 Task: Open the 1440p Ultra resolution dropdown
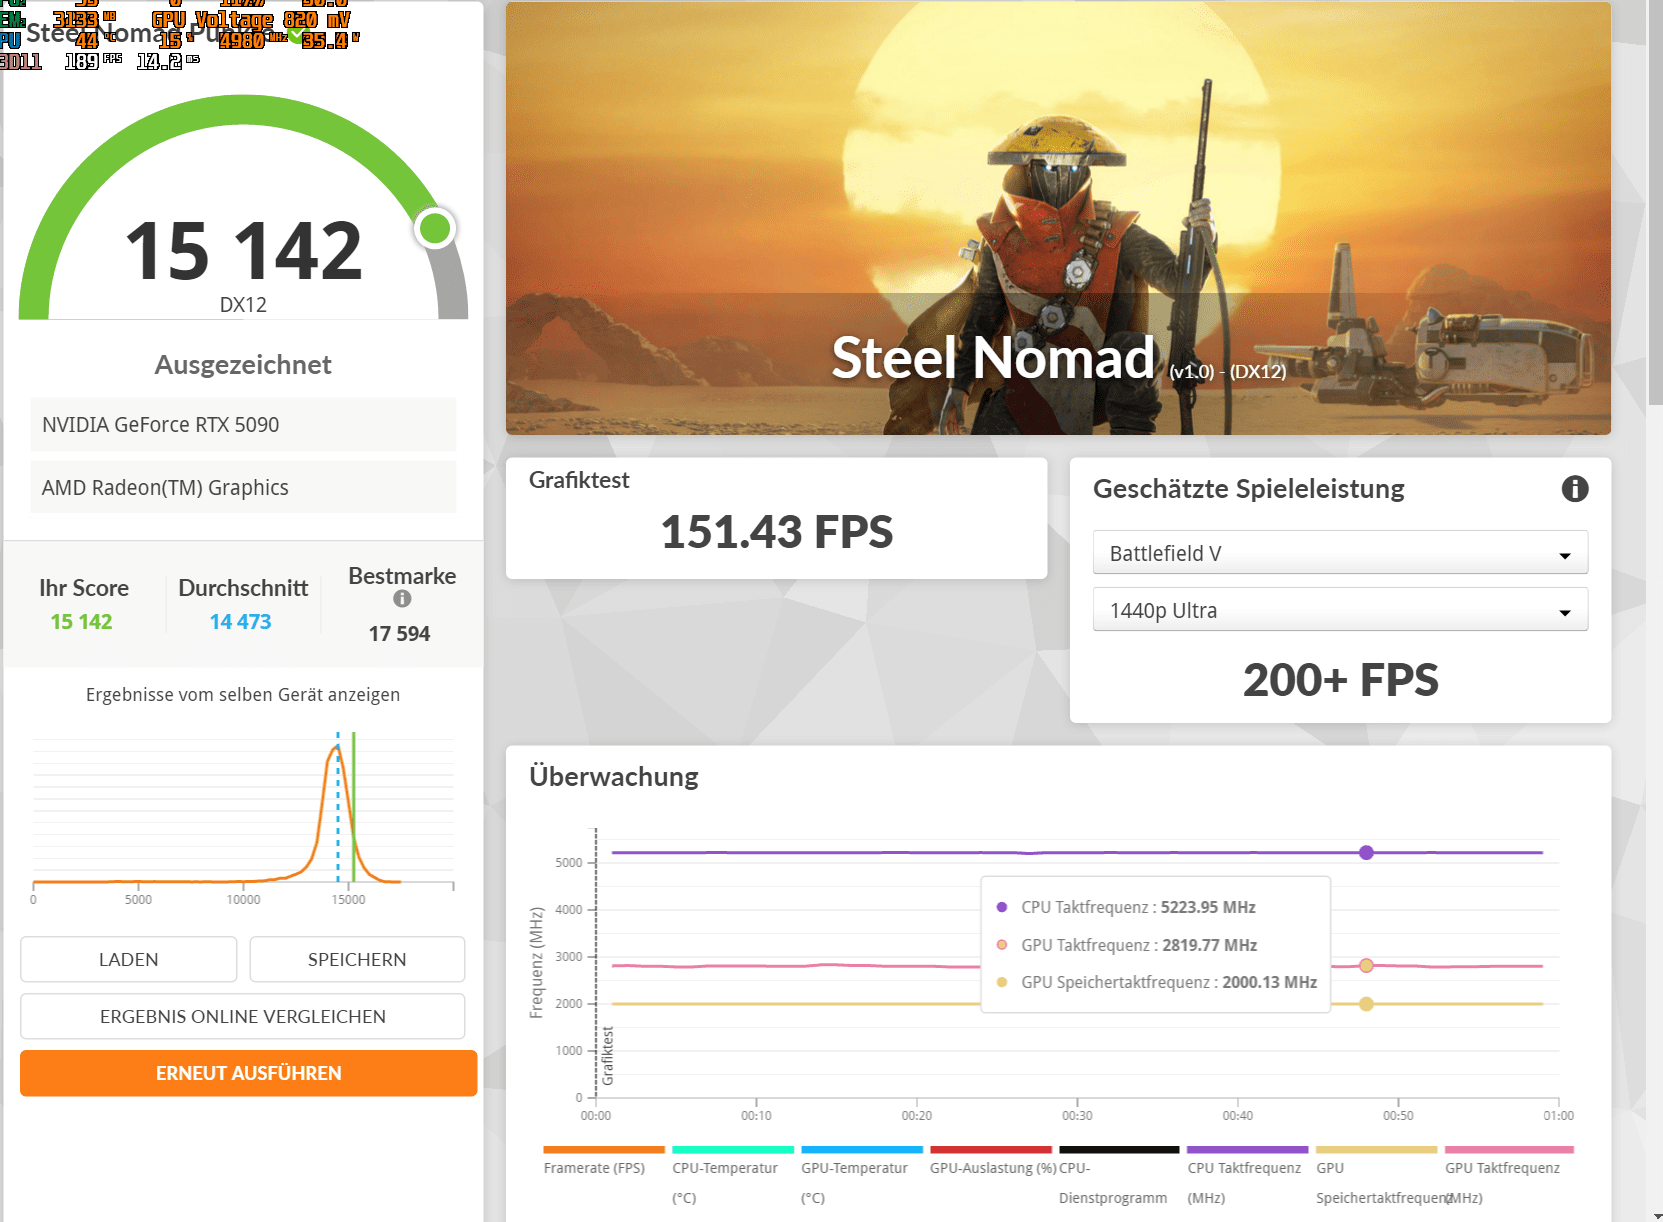click(x=1340, y=610)
